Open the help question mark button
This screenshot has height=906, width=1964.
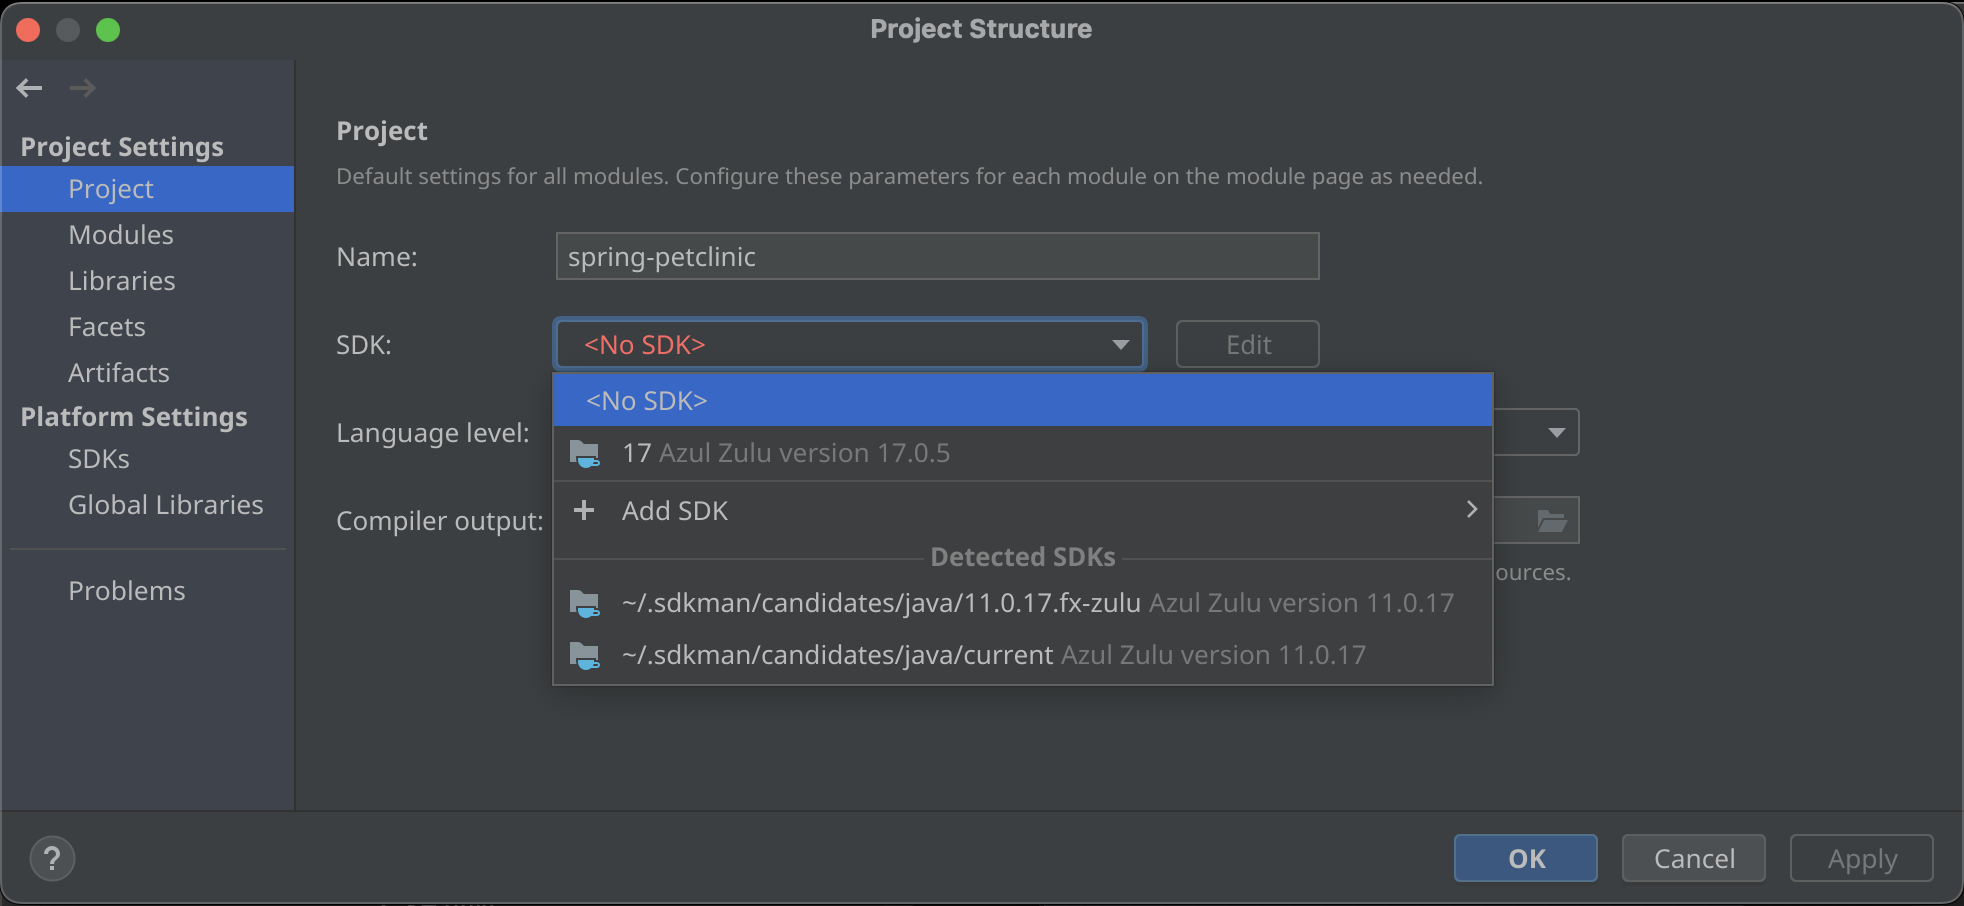click(x=52, y=859)
